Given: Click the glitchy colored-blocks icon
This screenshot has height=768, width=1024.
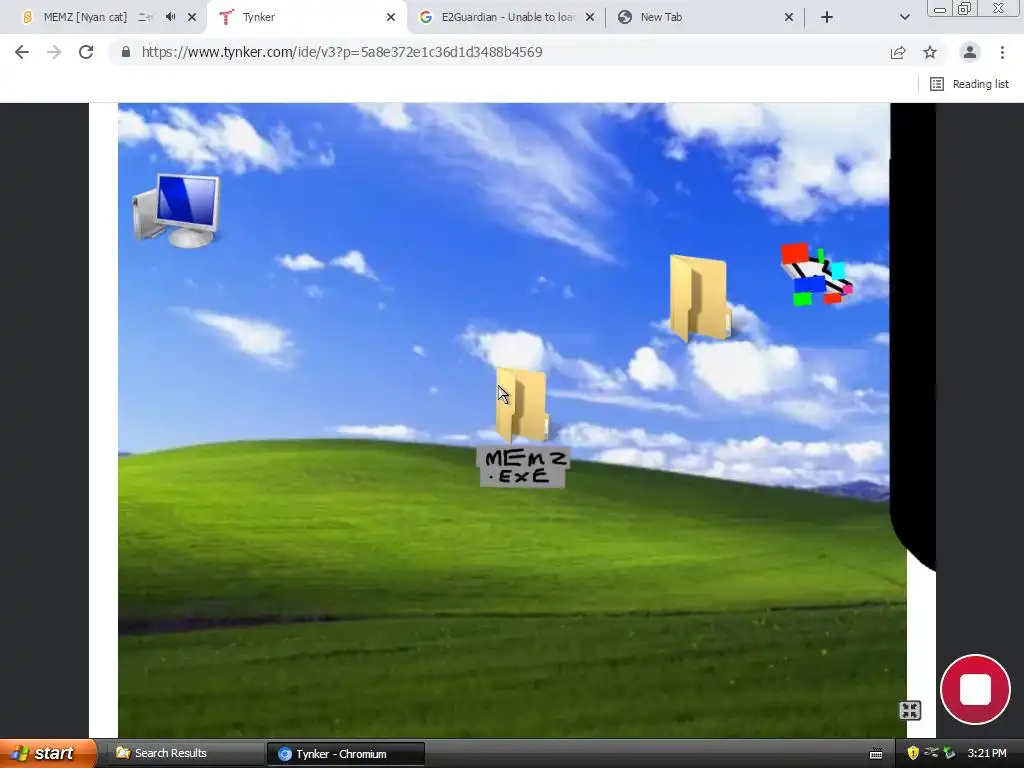Looking at the screenshot, I should point(816,274).
